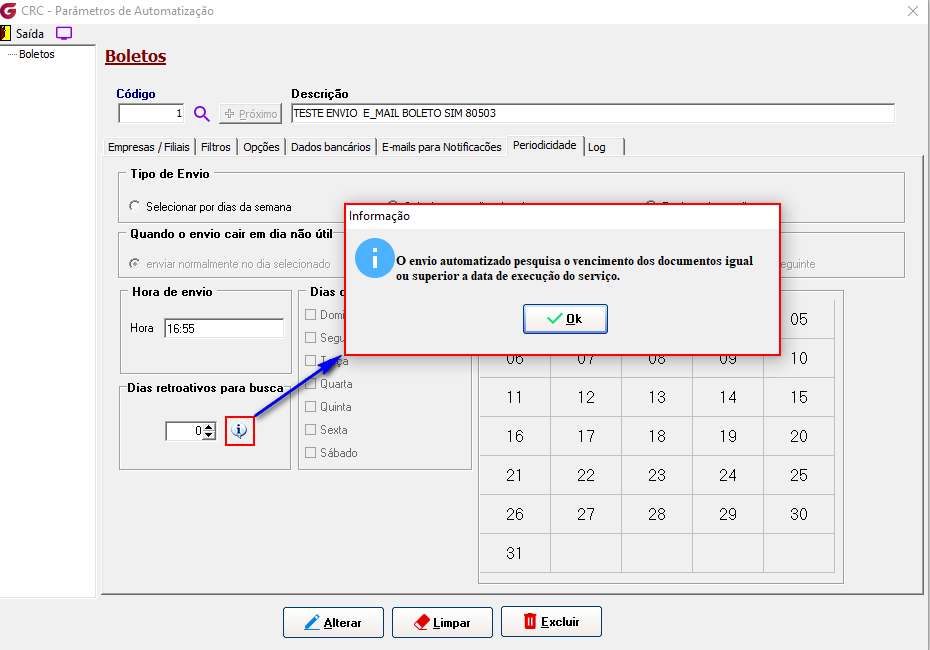The image size is (930, 650).
Task: Select day 24 in the calendar grid
Action: point(728,476)
